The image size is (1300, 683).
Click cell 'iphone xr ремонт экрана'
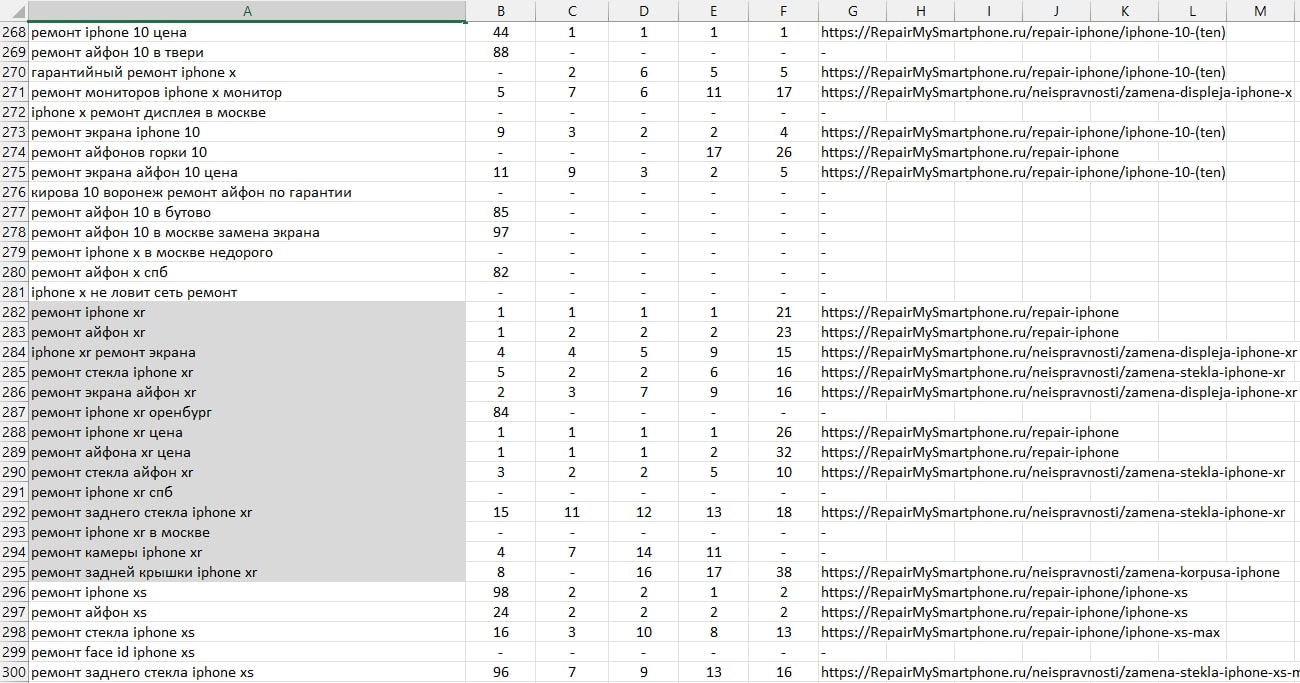(x=247, y=352)
